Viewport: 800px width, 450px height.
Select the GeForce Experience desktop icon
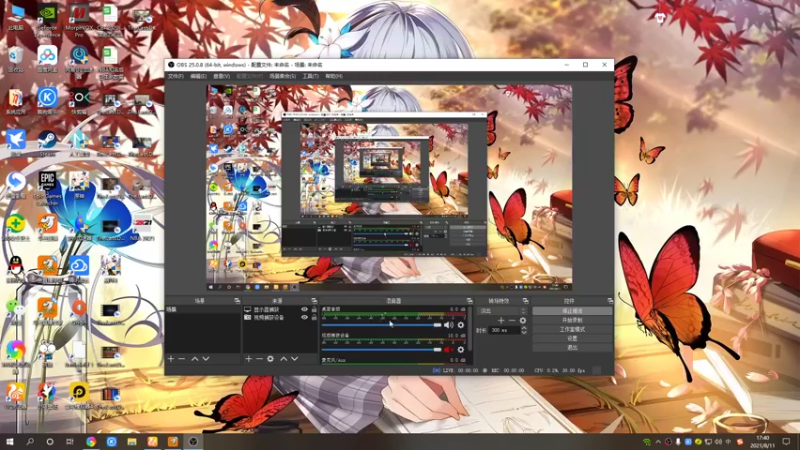47,20
